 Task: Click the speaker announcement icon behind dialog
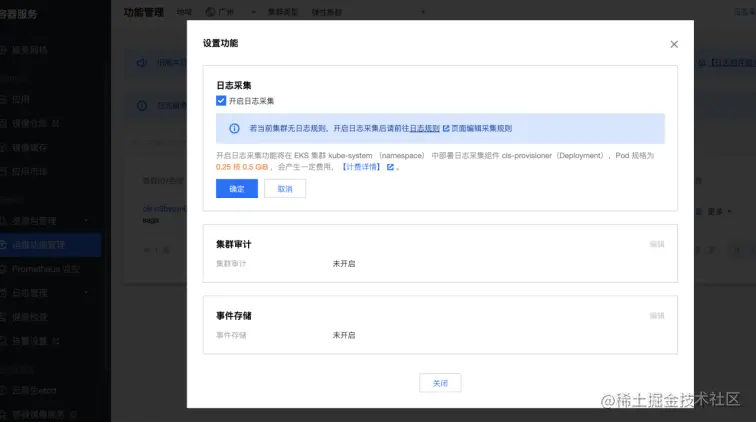[x=141, y=63]
